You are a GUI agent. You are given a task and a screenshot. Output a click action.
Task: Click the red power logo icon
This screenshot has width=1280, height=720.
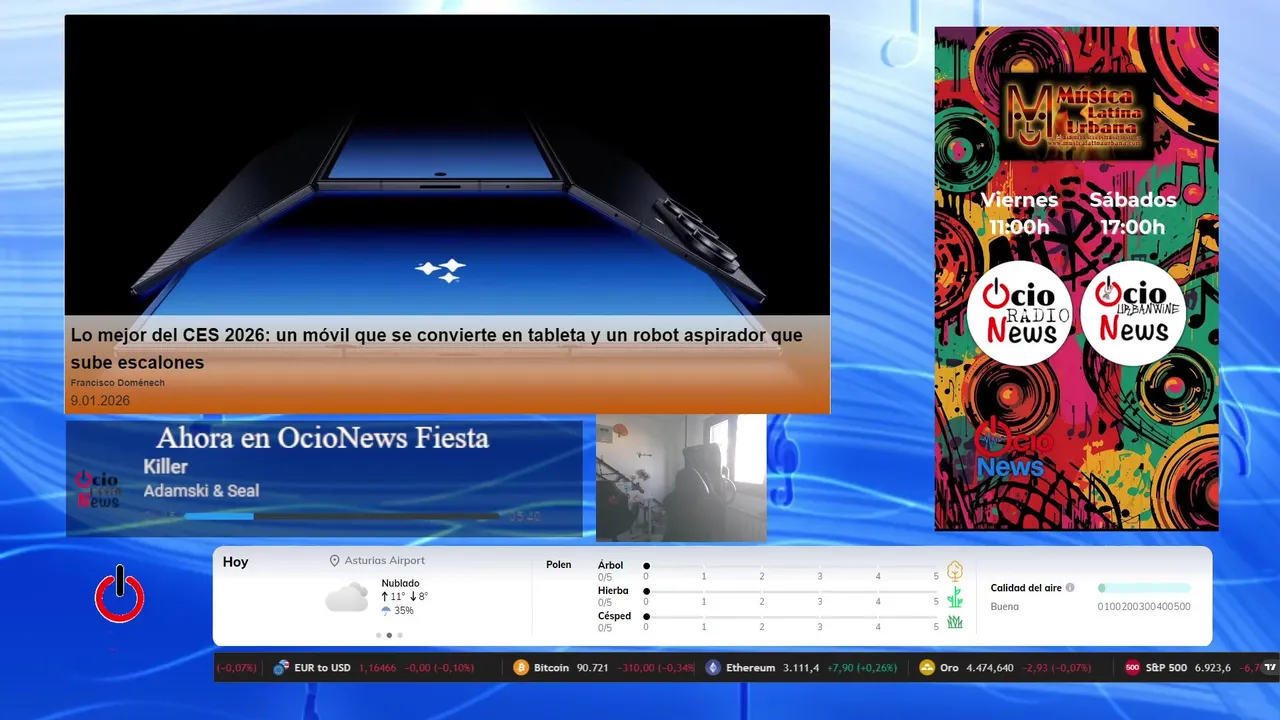tap(120, 595)
